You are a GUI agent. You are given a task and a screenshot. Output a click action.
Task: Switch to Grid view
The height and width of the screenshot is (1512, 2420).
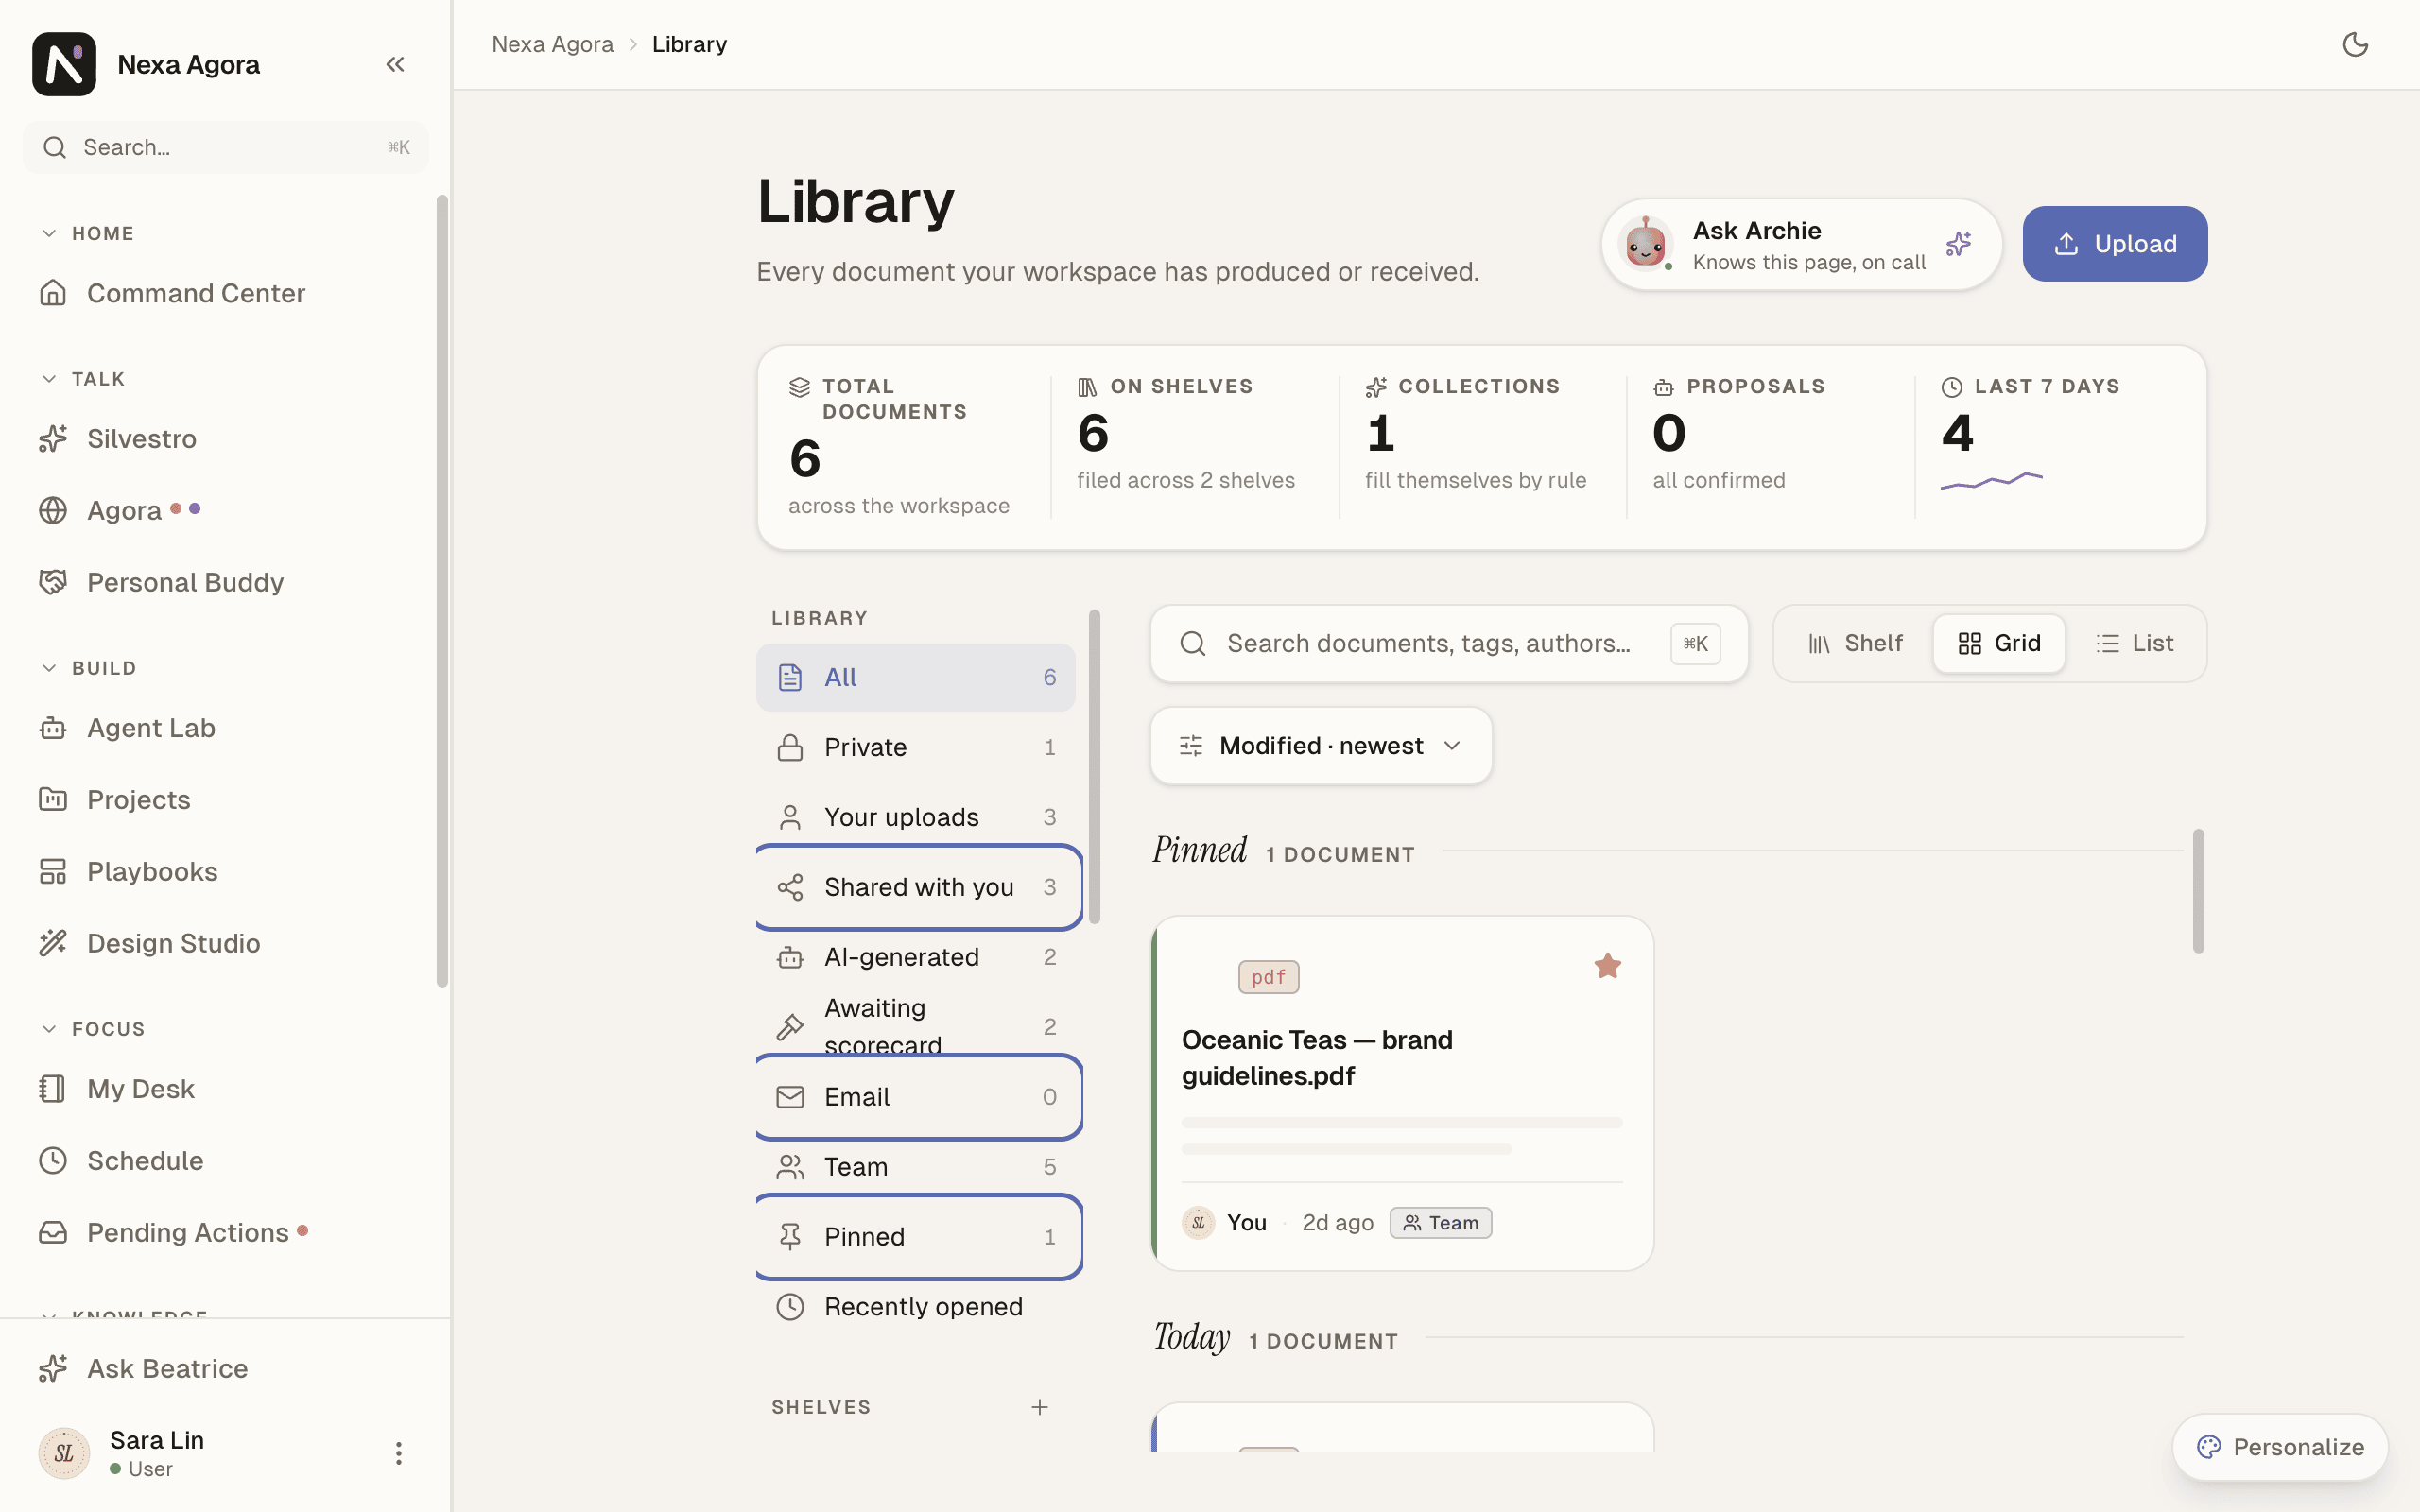pyautogui.click(x=1999, y=643)
